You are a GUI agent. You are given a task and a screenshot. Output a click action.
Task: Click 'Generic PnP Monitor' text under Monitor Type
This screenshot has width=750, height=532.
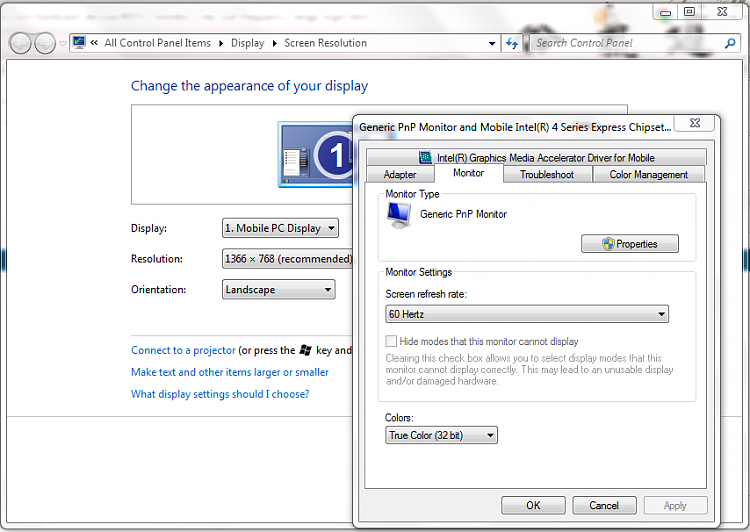pos(463,214)
